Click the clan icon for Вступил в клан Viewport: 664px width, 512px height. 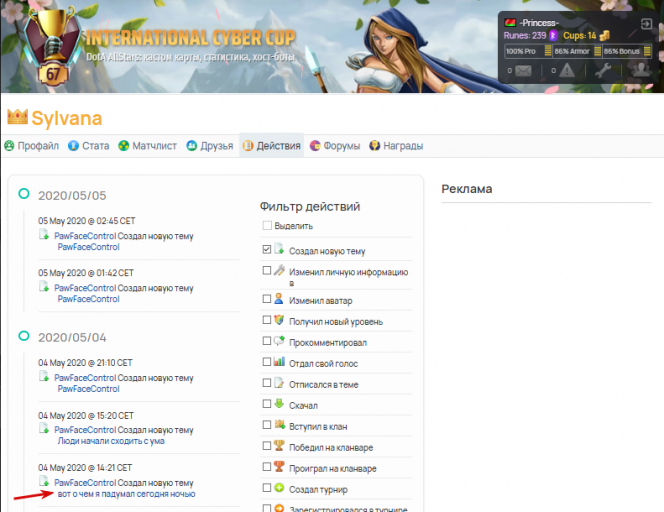279,424
